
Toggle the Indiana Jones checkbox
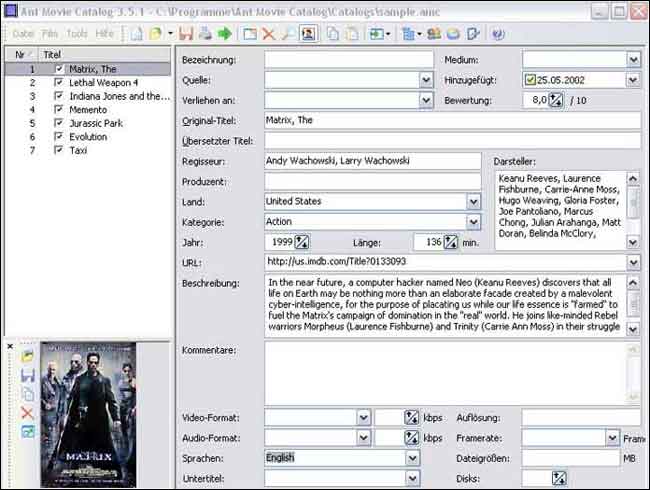click(x=58, y=96)
